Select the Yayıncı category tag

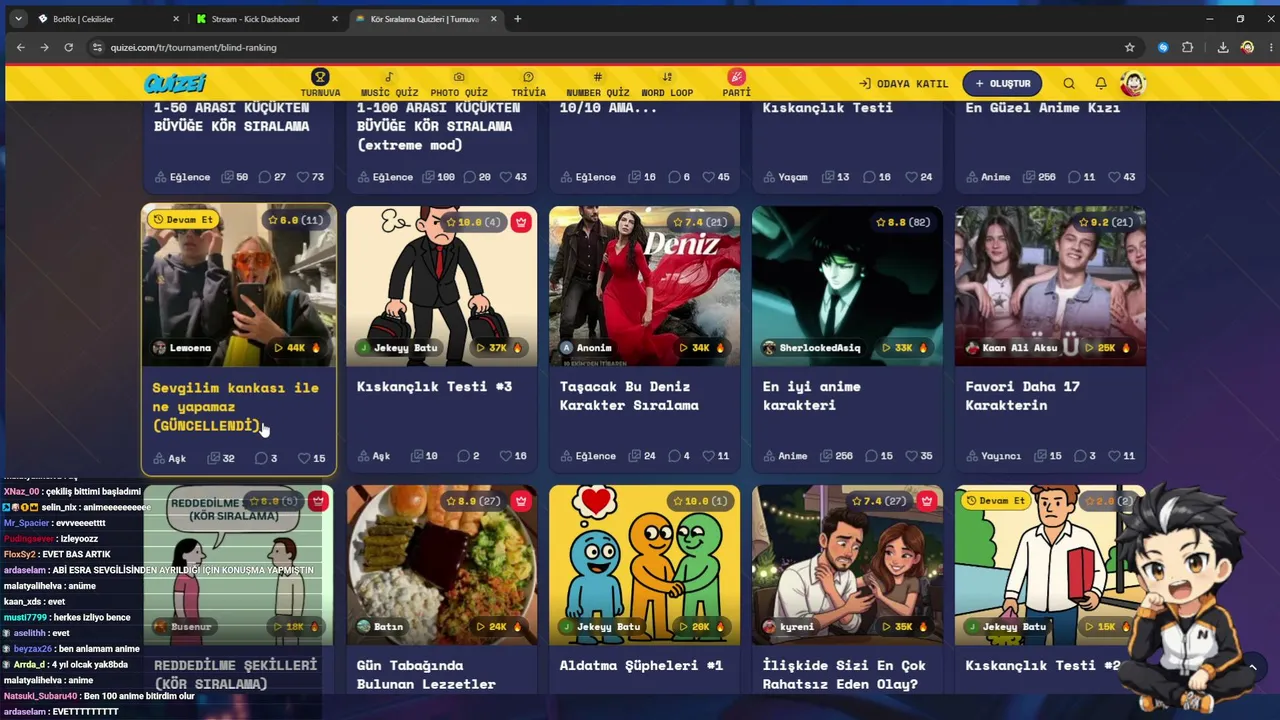[993, 456]
